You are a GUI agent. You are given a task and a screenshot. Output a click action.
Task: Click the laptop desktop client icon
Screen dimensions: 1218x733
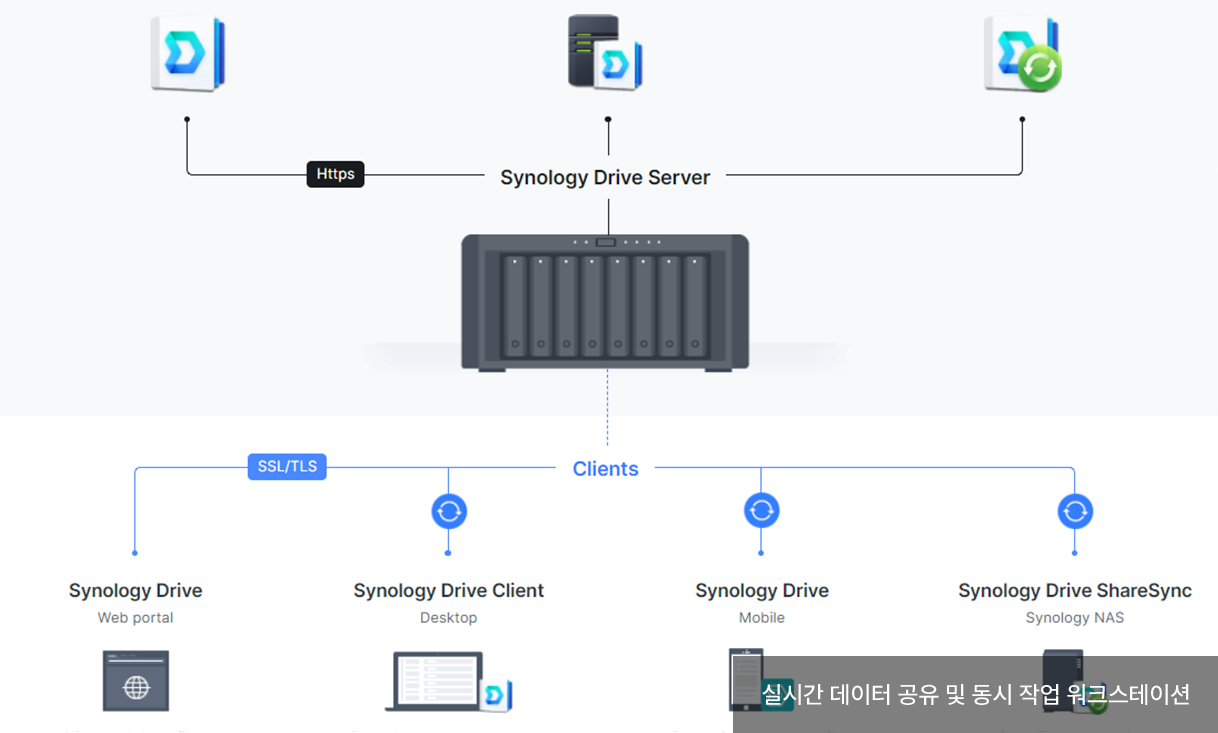[449, 681]
